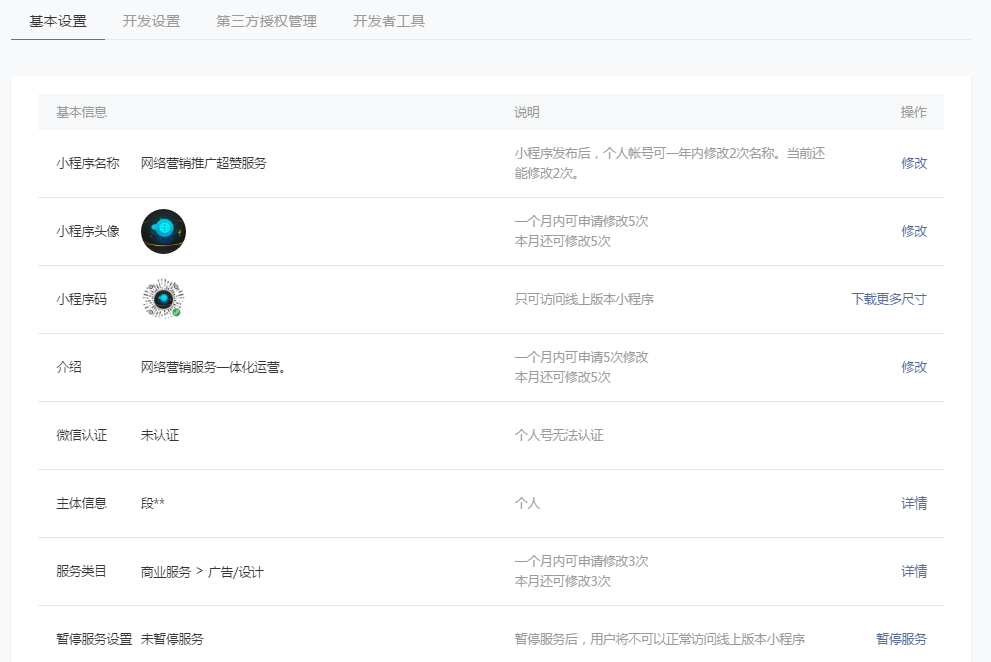Click 修改 for 小程序头像 row
Image resolution: width=991 pixels, height=662 pixels.
914,231
